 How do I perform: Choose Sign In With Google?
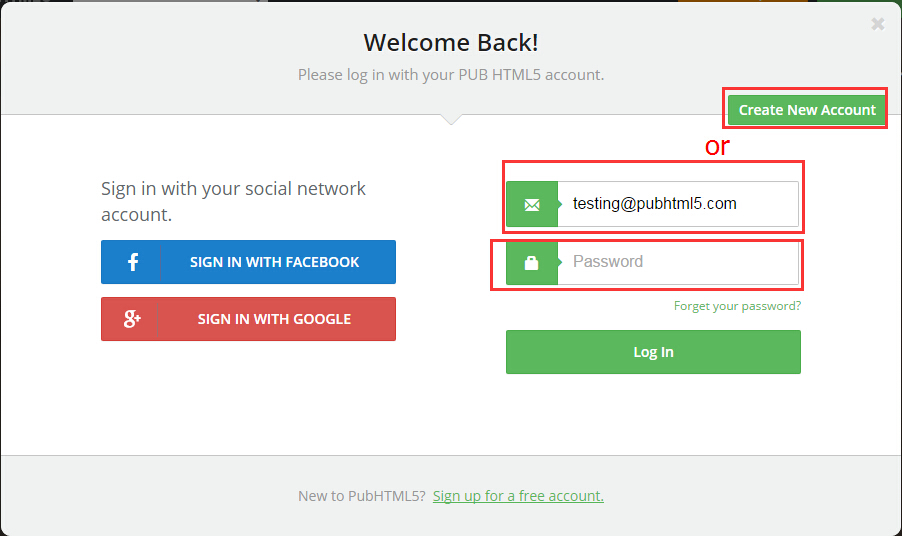(274, 319)
